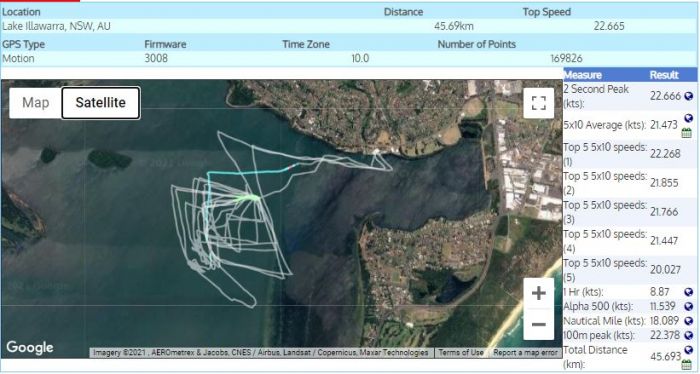This screenshot has width=700, height=374.
Task: Click the Report a map error link
Action: 525,353
